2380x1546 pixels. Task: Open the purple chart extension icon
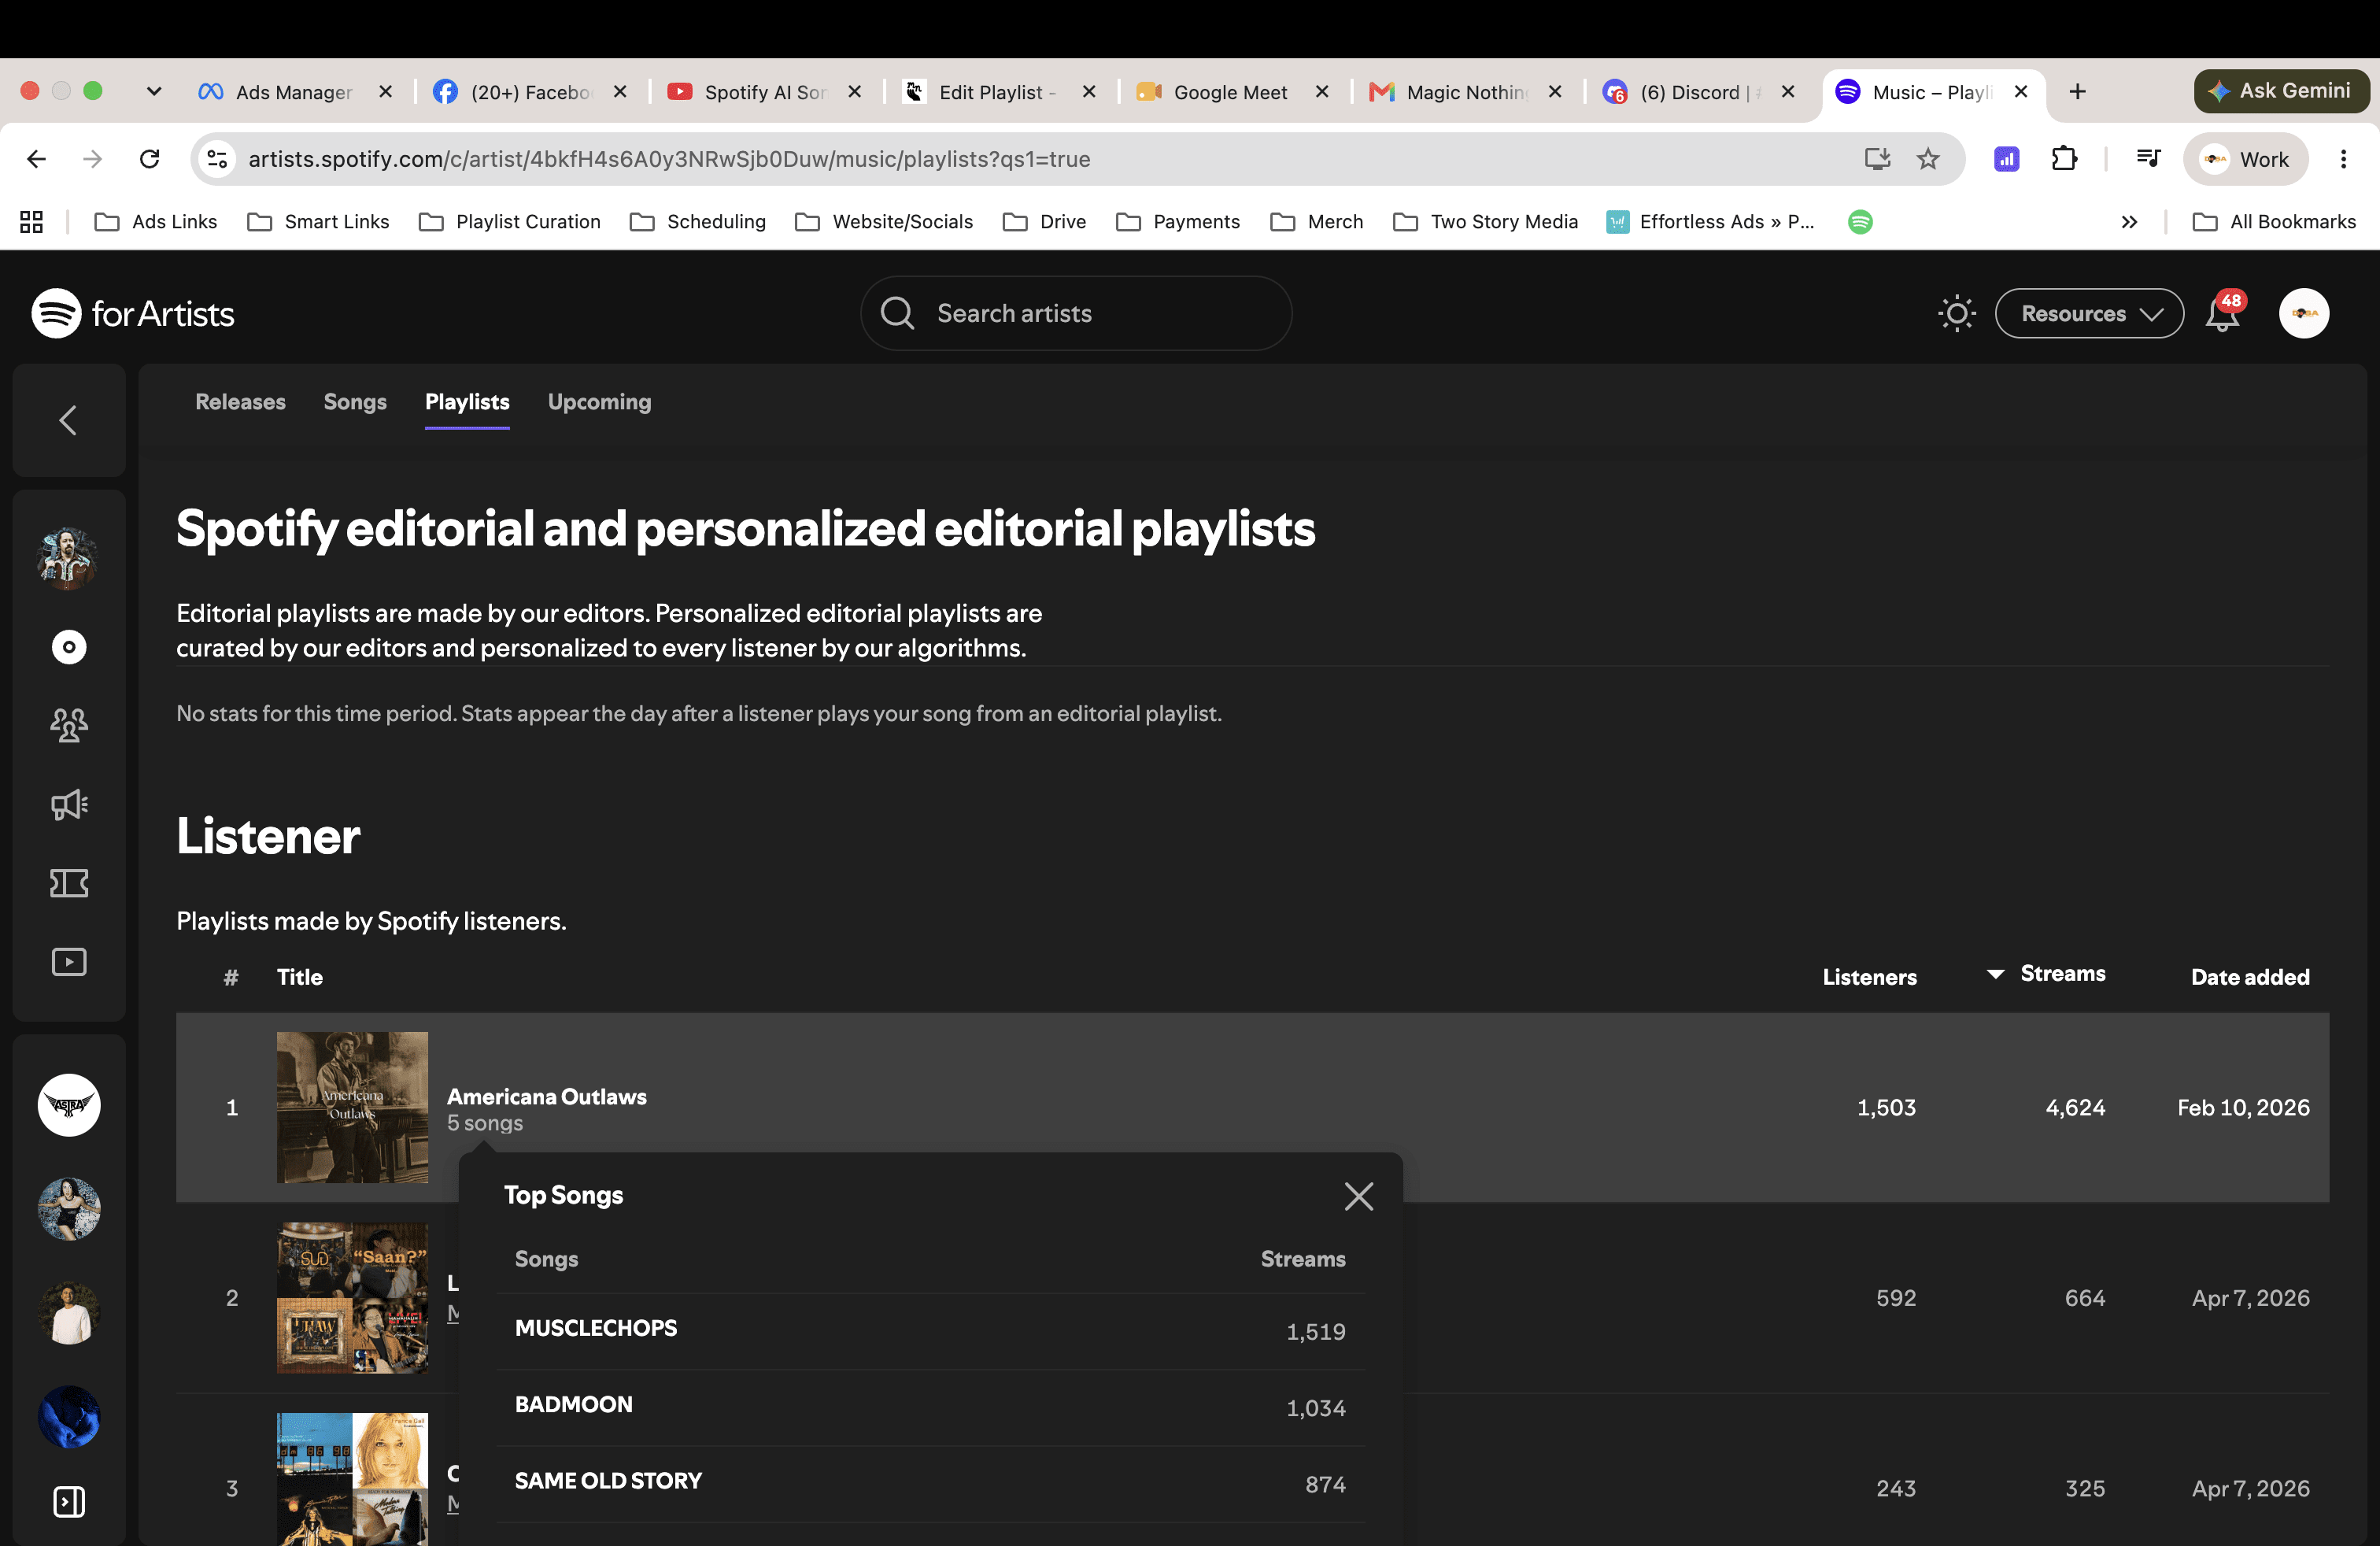[2006, 159]
